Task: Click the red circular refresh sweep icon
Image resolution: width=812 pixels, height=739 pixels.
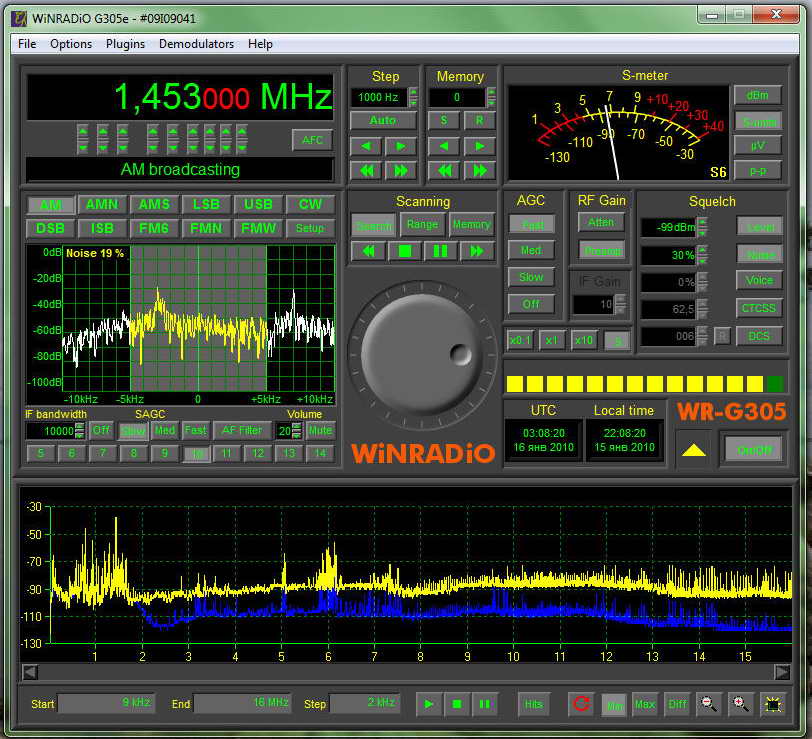Action: coord(581,704)
